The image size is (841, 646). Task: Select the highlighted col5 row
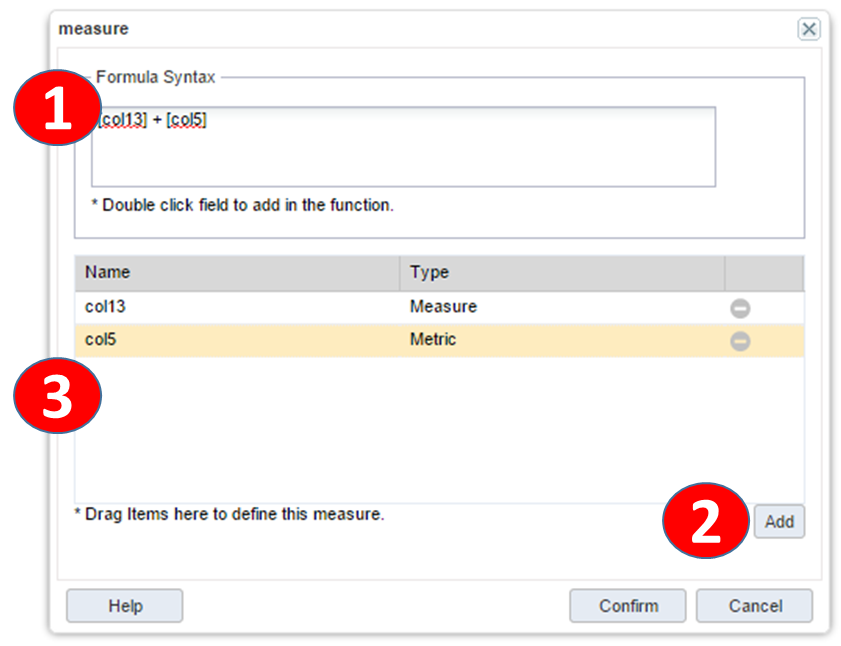[x=439, y=340]
